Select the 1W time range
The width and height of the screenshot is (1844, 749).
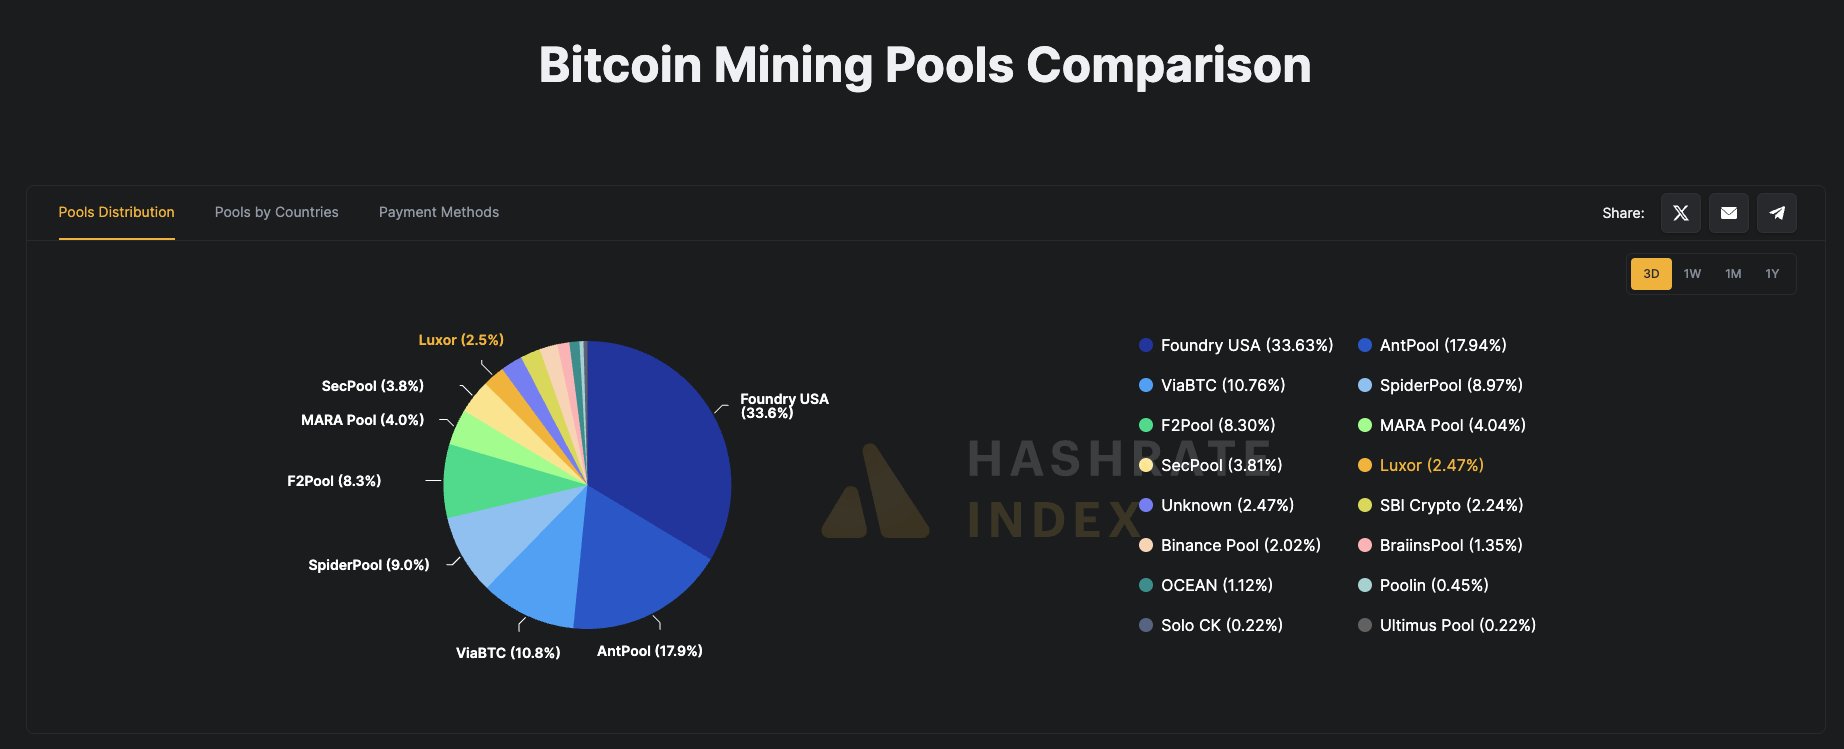tap(1692, 273)
